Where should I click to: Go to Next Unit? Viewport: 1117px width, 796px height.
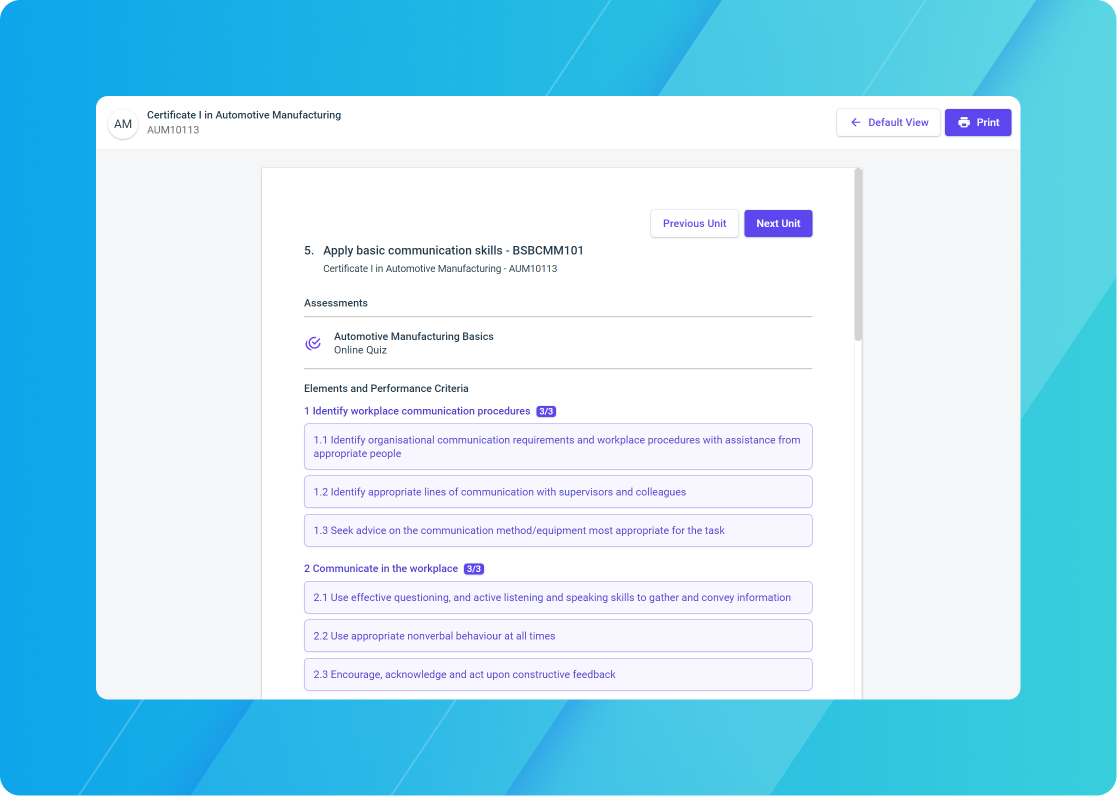[778, 224]
